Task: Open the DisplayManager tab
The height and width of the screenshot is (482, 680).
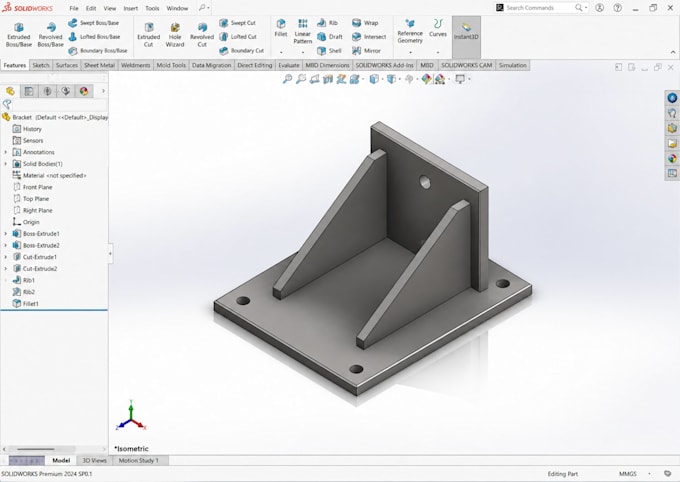Action: [x=84, y=91]
